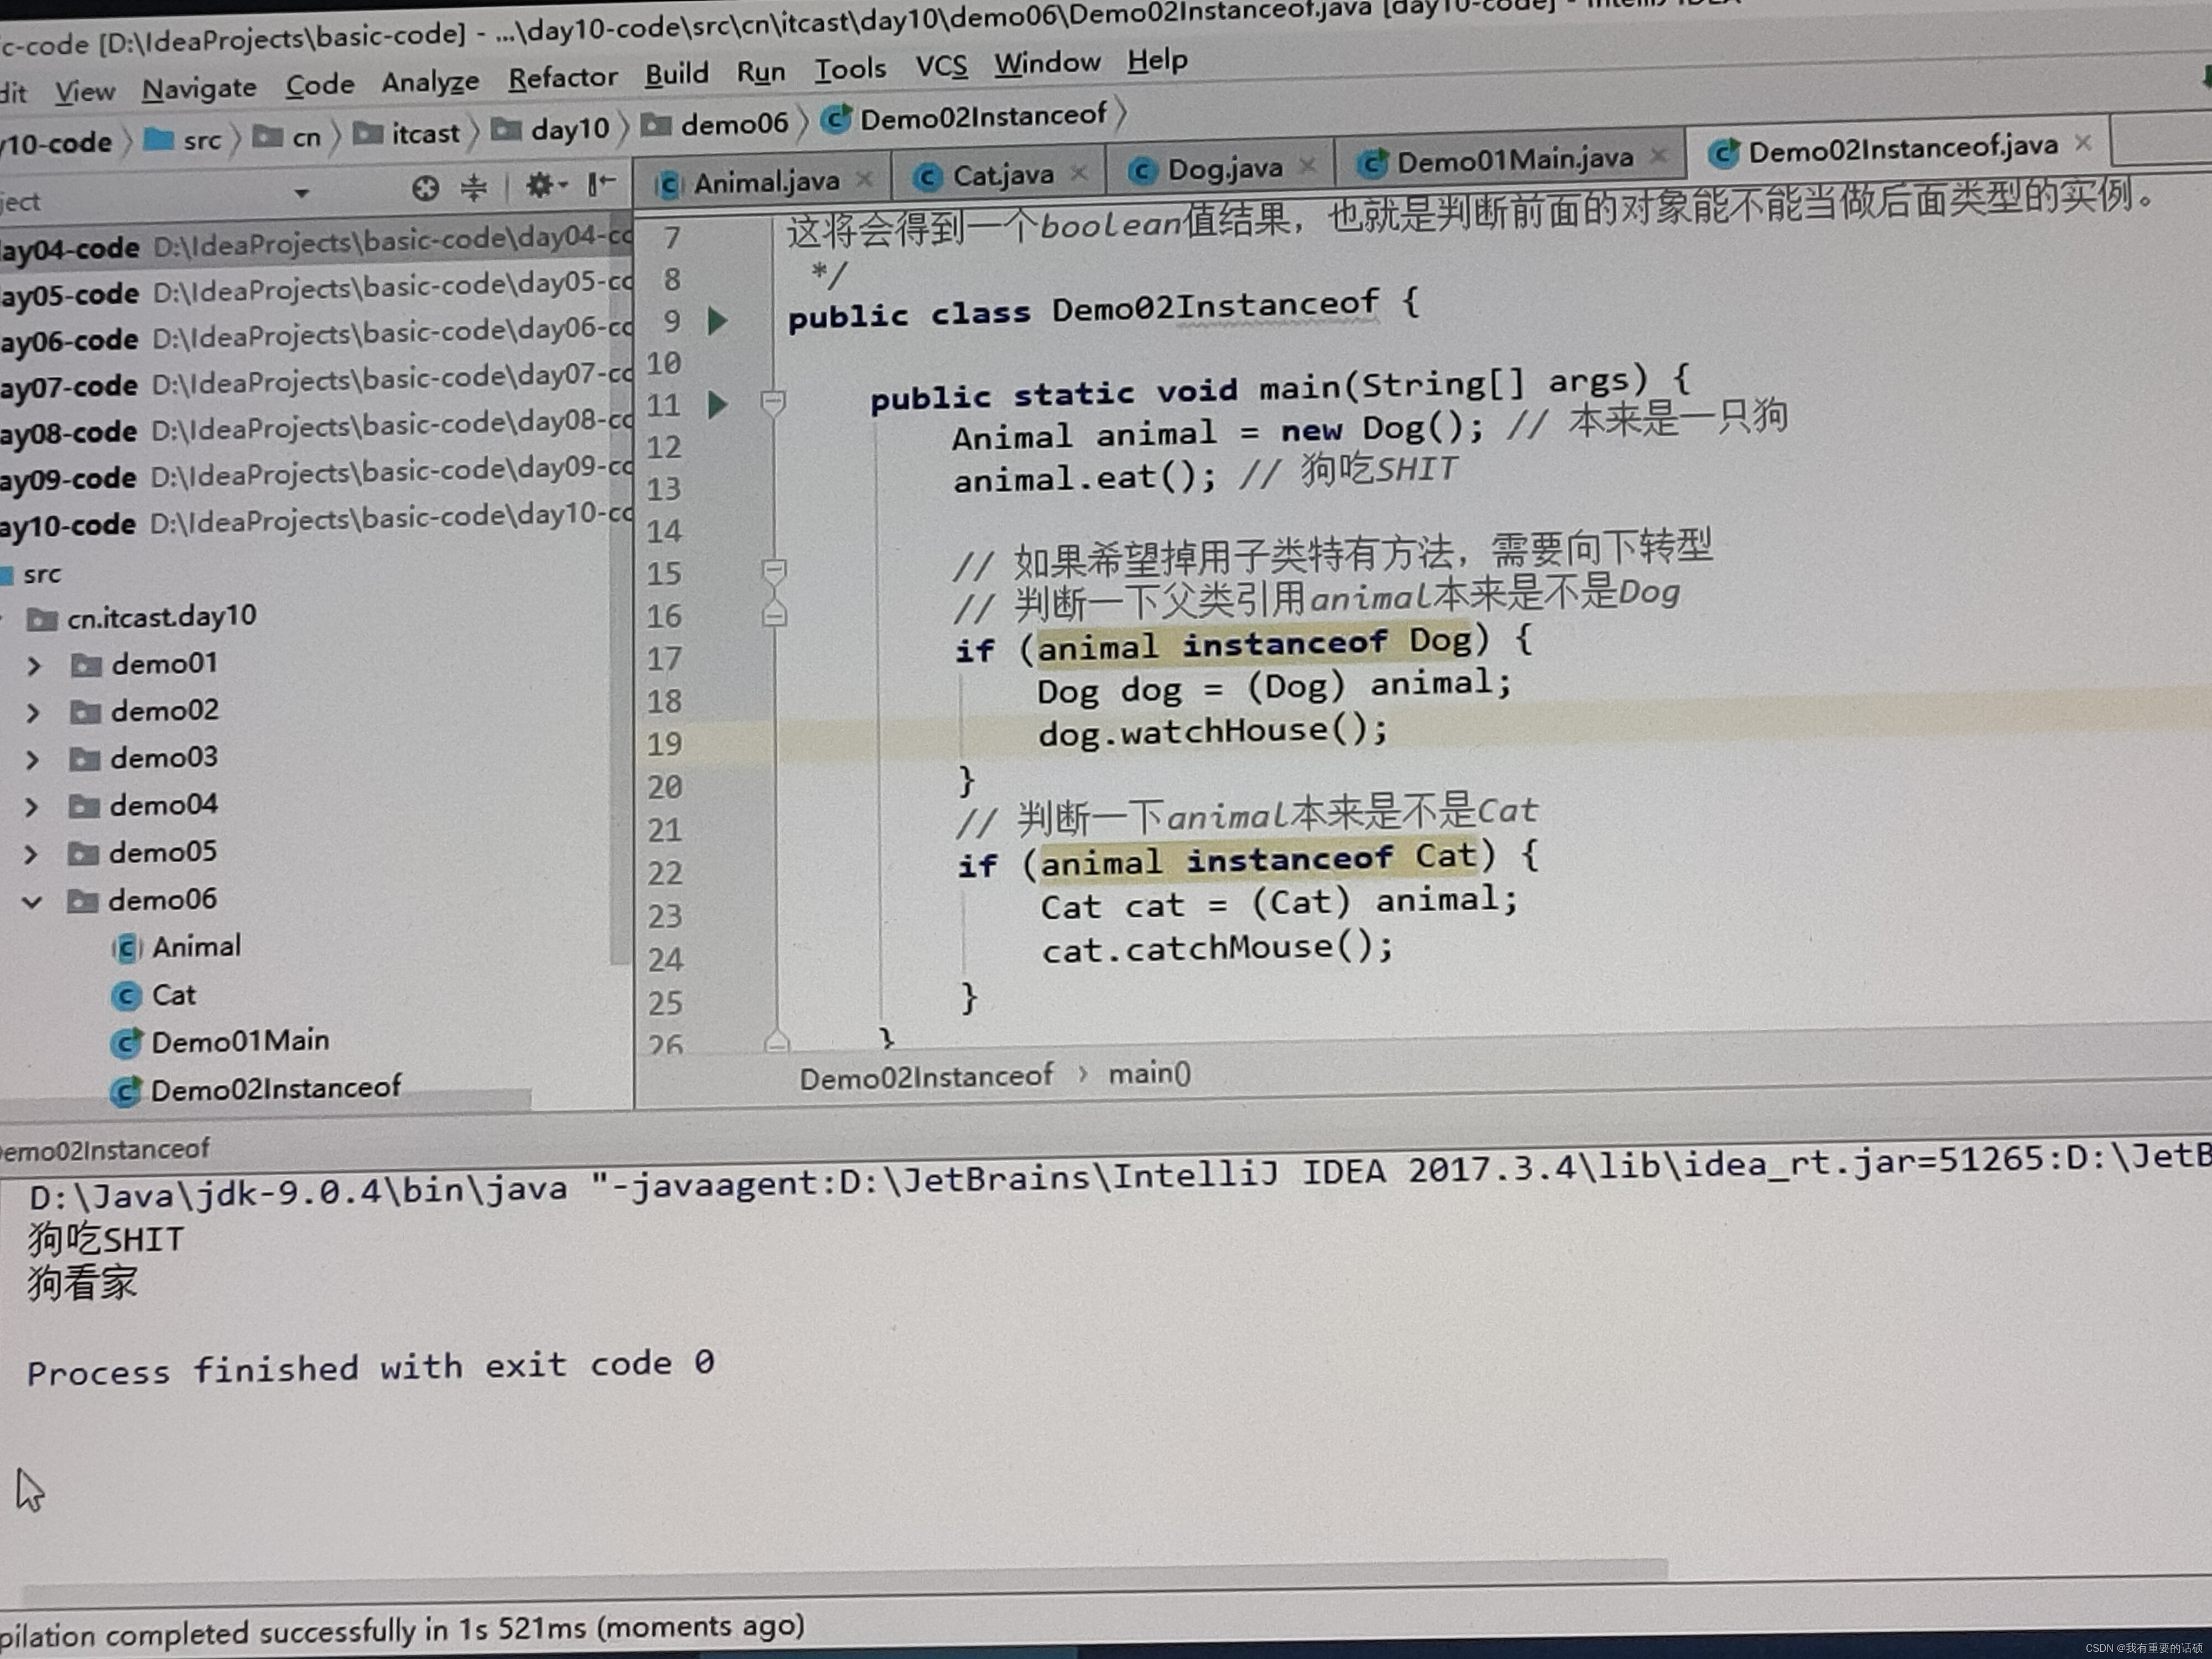Click the Project panel horizontal scrollbar

(265, 1100)
